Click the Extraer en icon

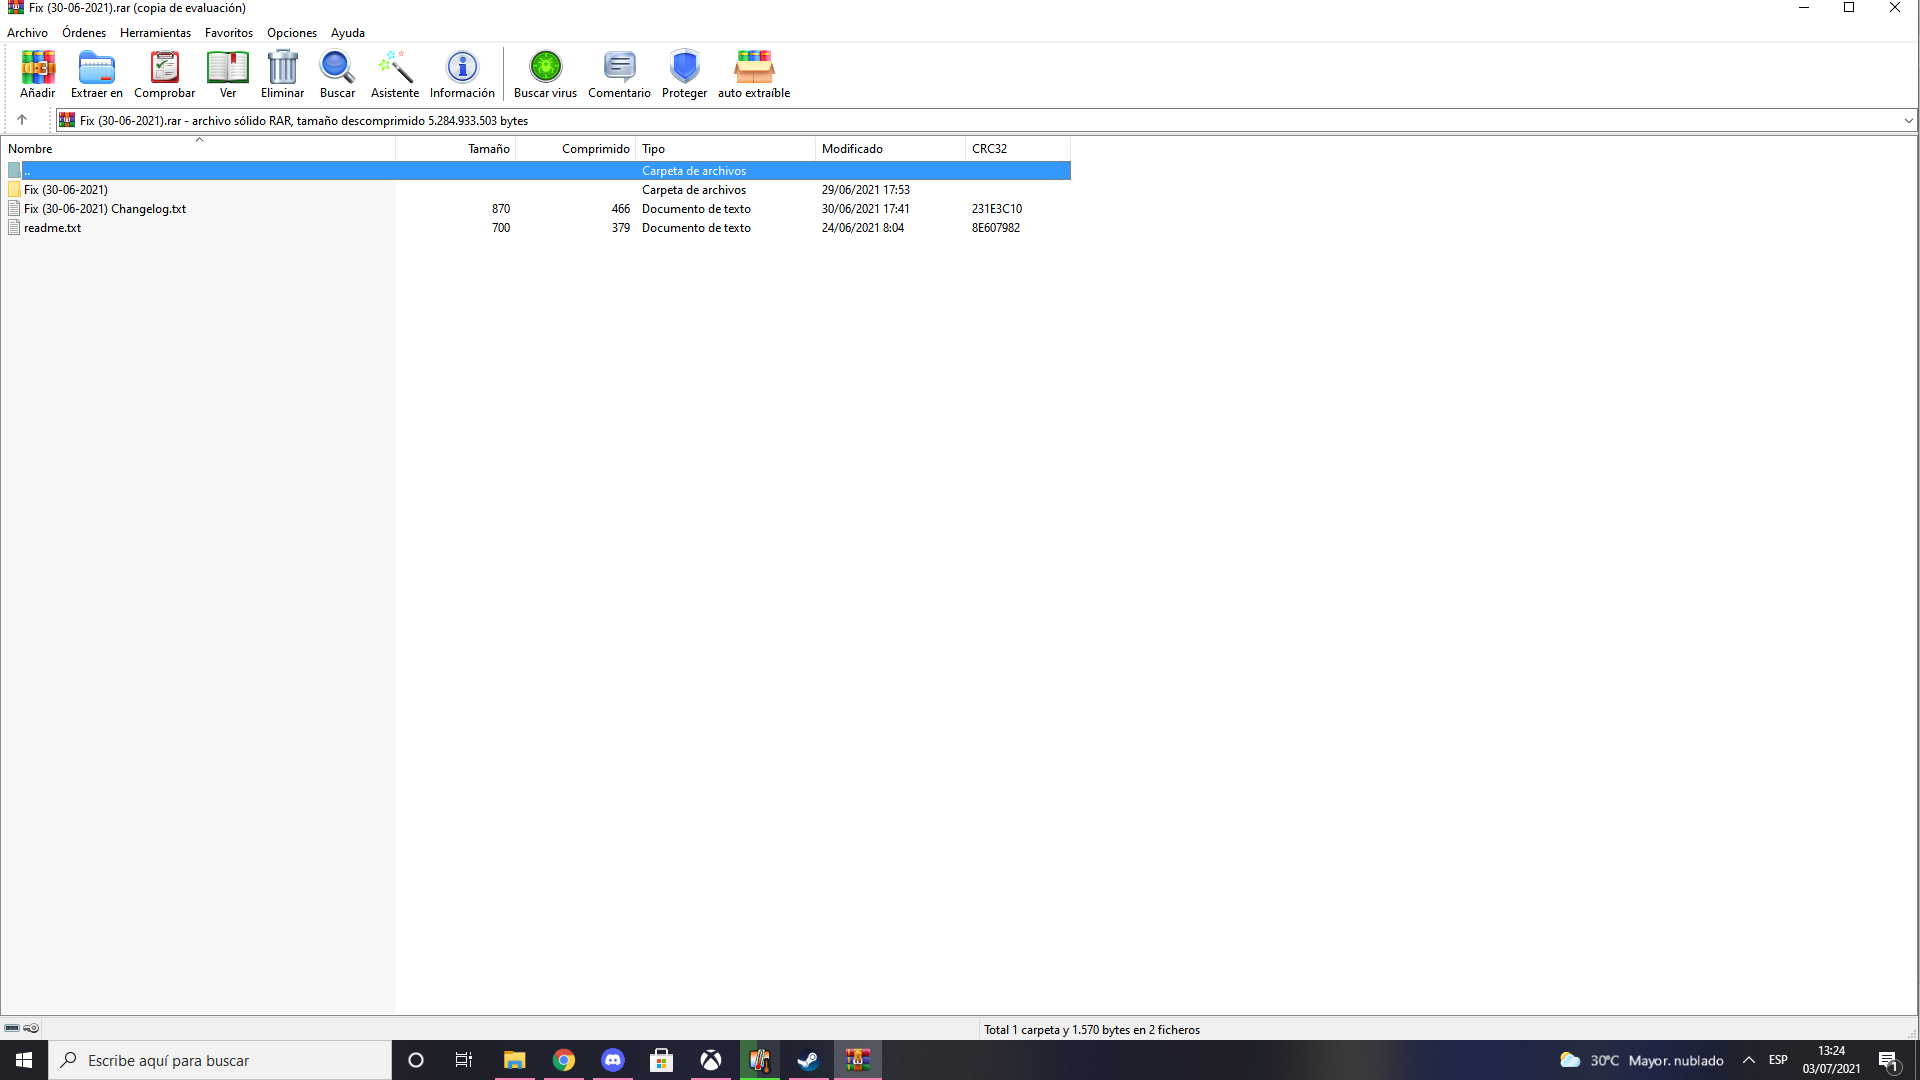coord(97,74)
